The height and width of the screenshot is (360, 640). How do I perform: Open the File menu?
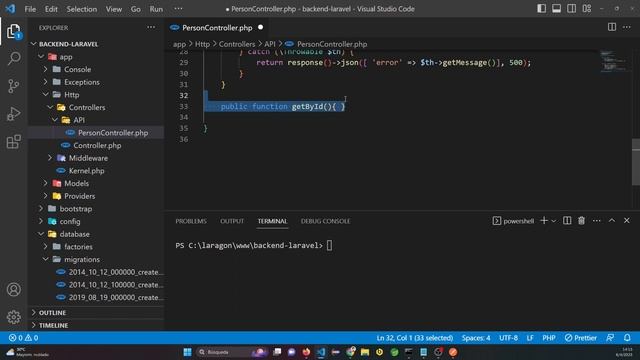click(30, 9)
